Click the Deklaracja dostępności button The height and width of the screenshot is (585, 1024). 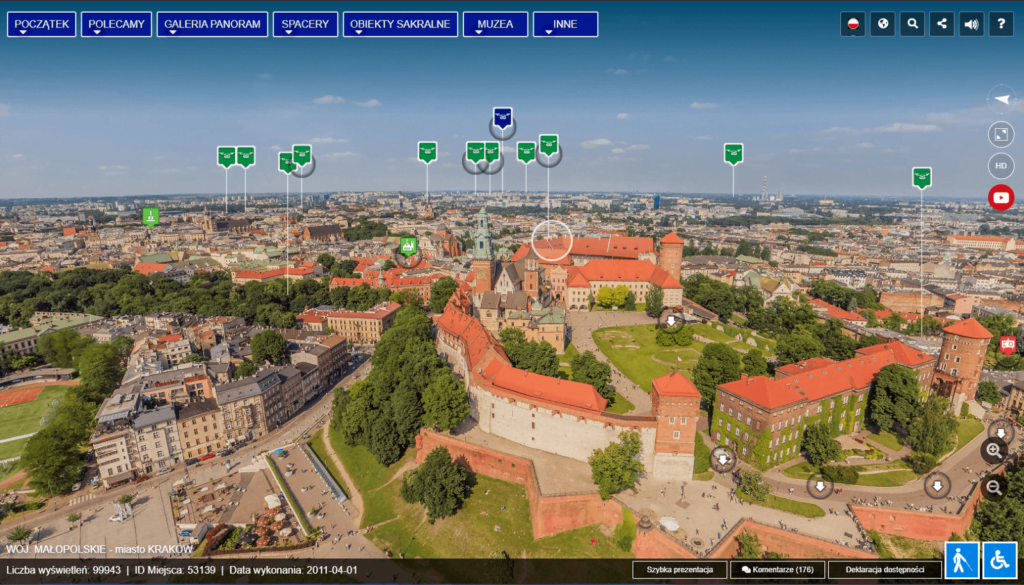886,570
